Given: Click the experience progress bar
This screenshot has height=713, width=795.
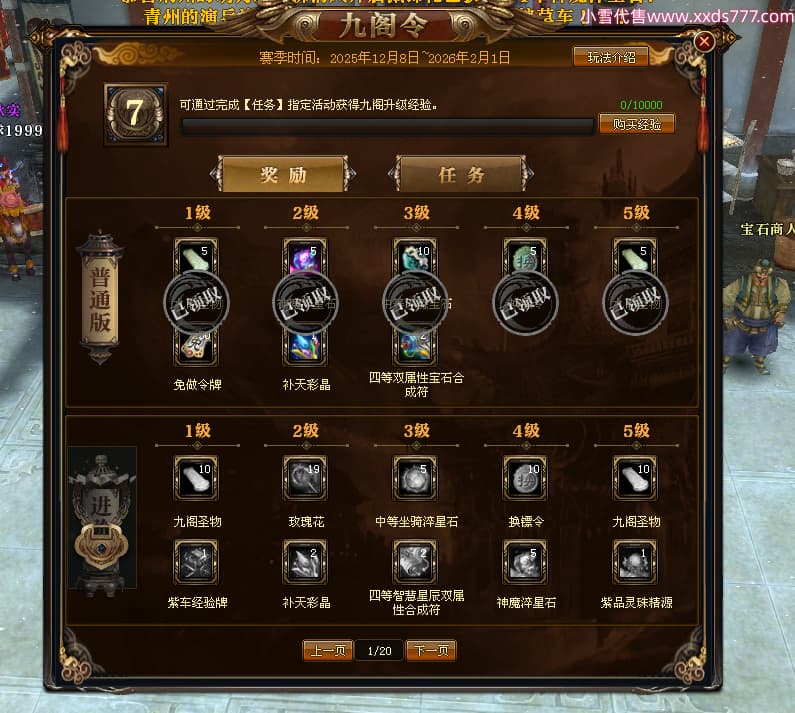Looking at the screenshot, I should [388, 126].
